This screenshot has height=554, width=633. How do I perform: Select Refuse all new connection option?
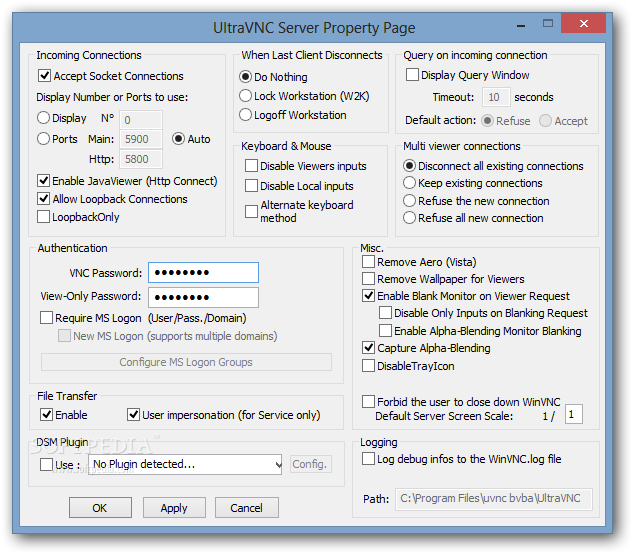(x=409, y=218)
